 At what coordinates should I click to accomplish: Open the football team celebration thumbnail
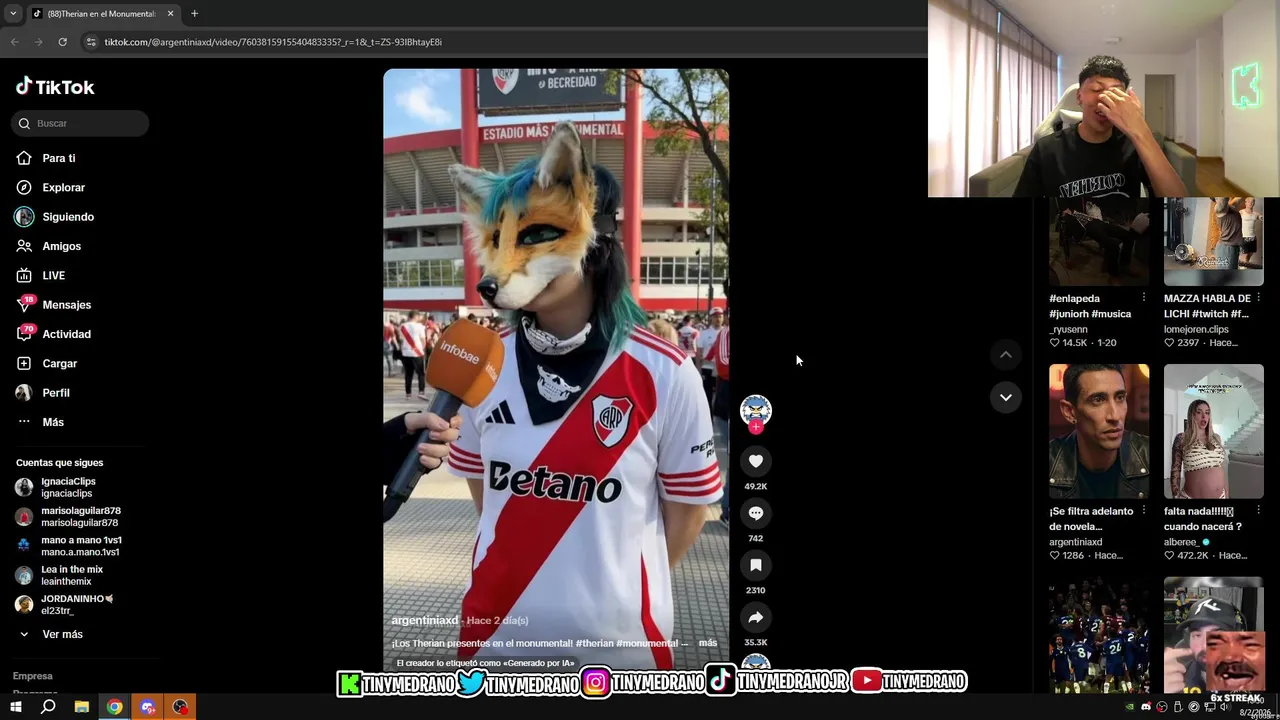1099,635
